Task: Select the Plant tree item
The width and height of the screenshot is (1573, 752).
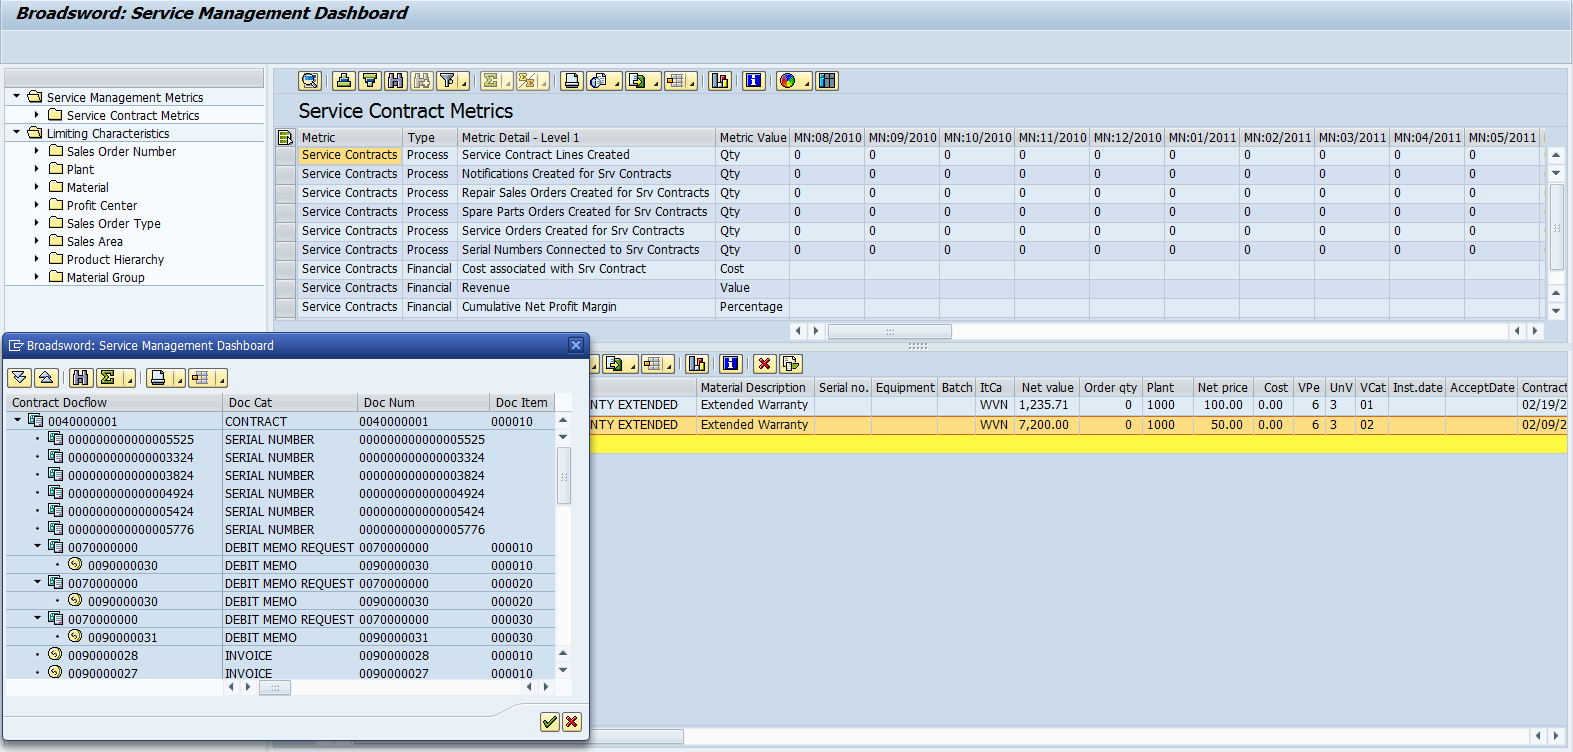Action: pyautogui.click(x=80, y=169)
